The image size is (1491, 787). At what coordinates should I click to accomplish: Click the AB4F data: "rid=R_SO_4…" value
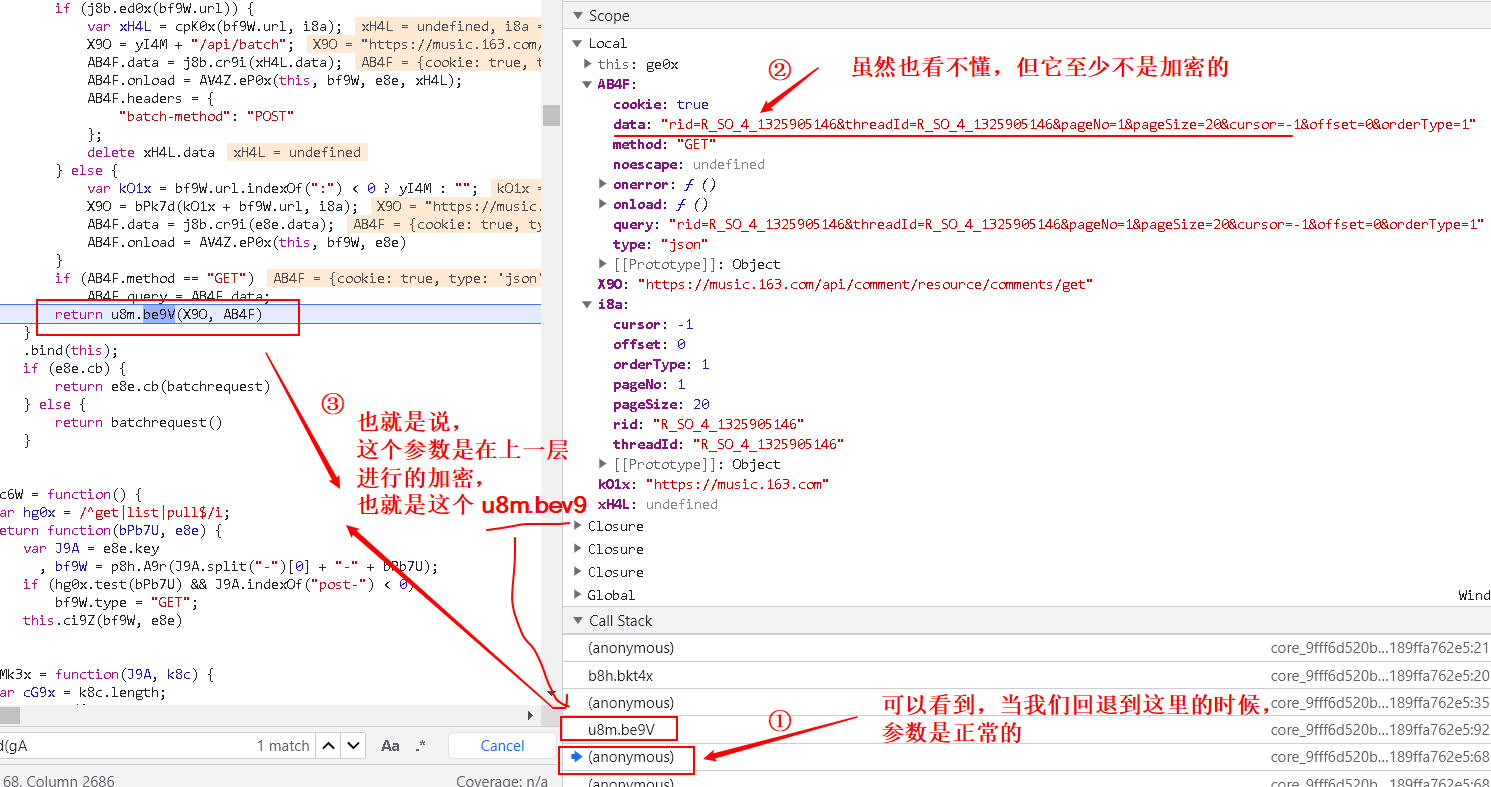[1069, 124]
